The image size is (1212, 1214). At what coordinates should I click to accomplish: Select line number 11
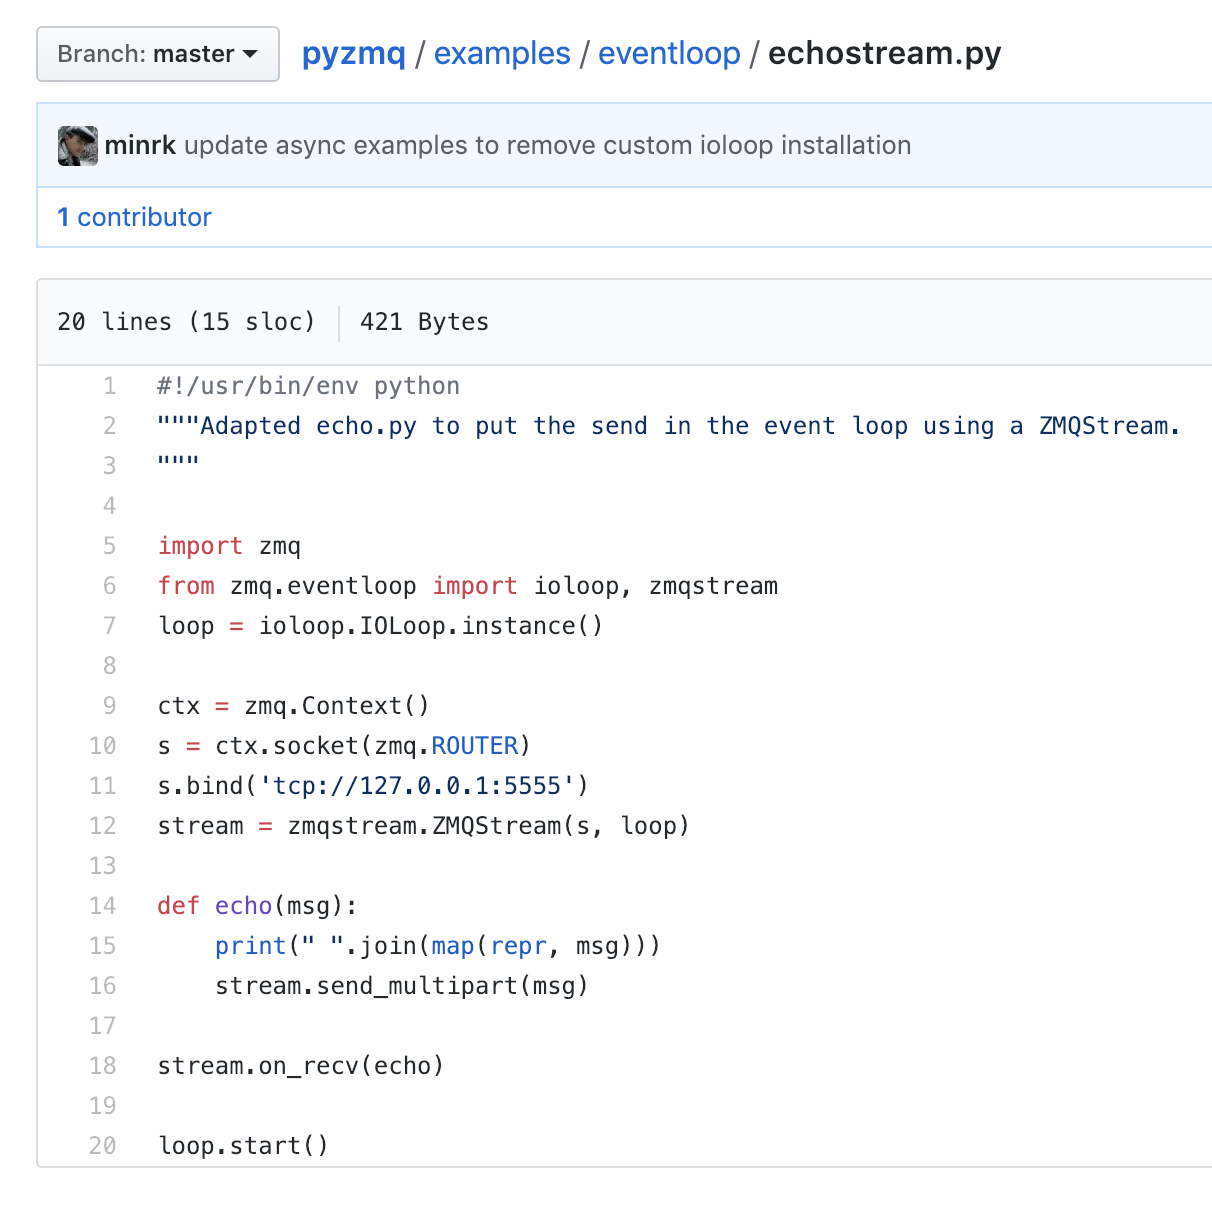(x=102, y=786)
